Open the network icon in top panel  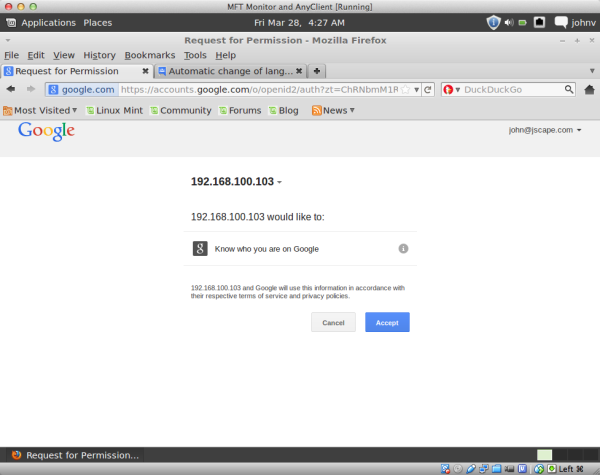pos(539,22)
